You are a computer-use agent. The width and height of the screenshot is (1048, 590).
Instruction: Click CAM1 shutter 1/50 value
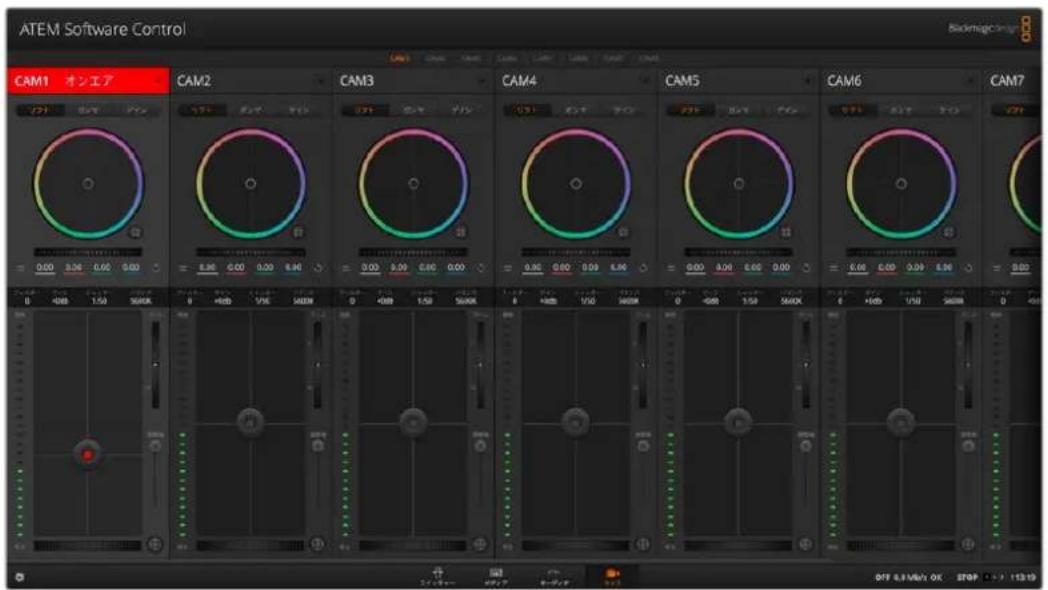tap(99, 301)
